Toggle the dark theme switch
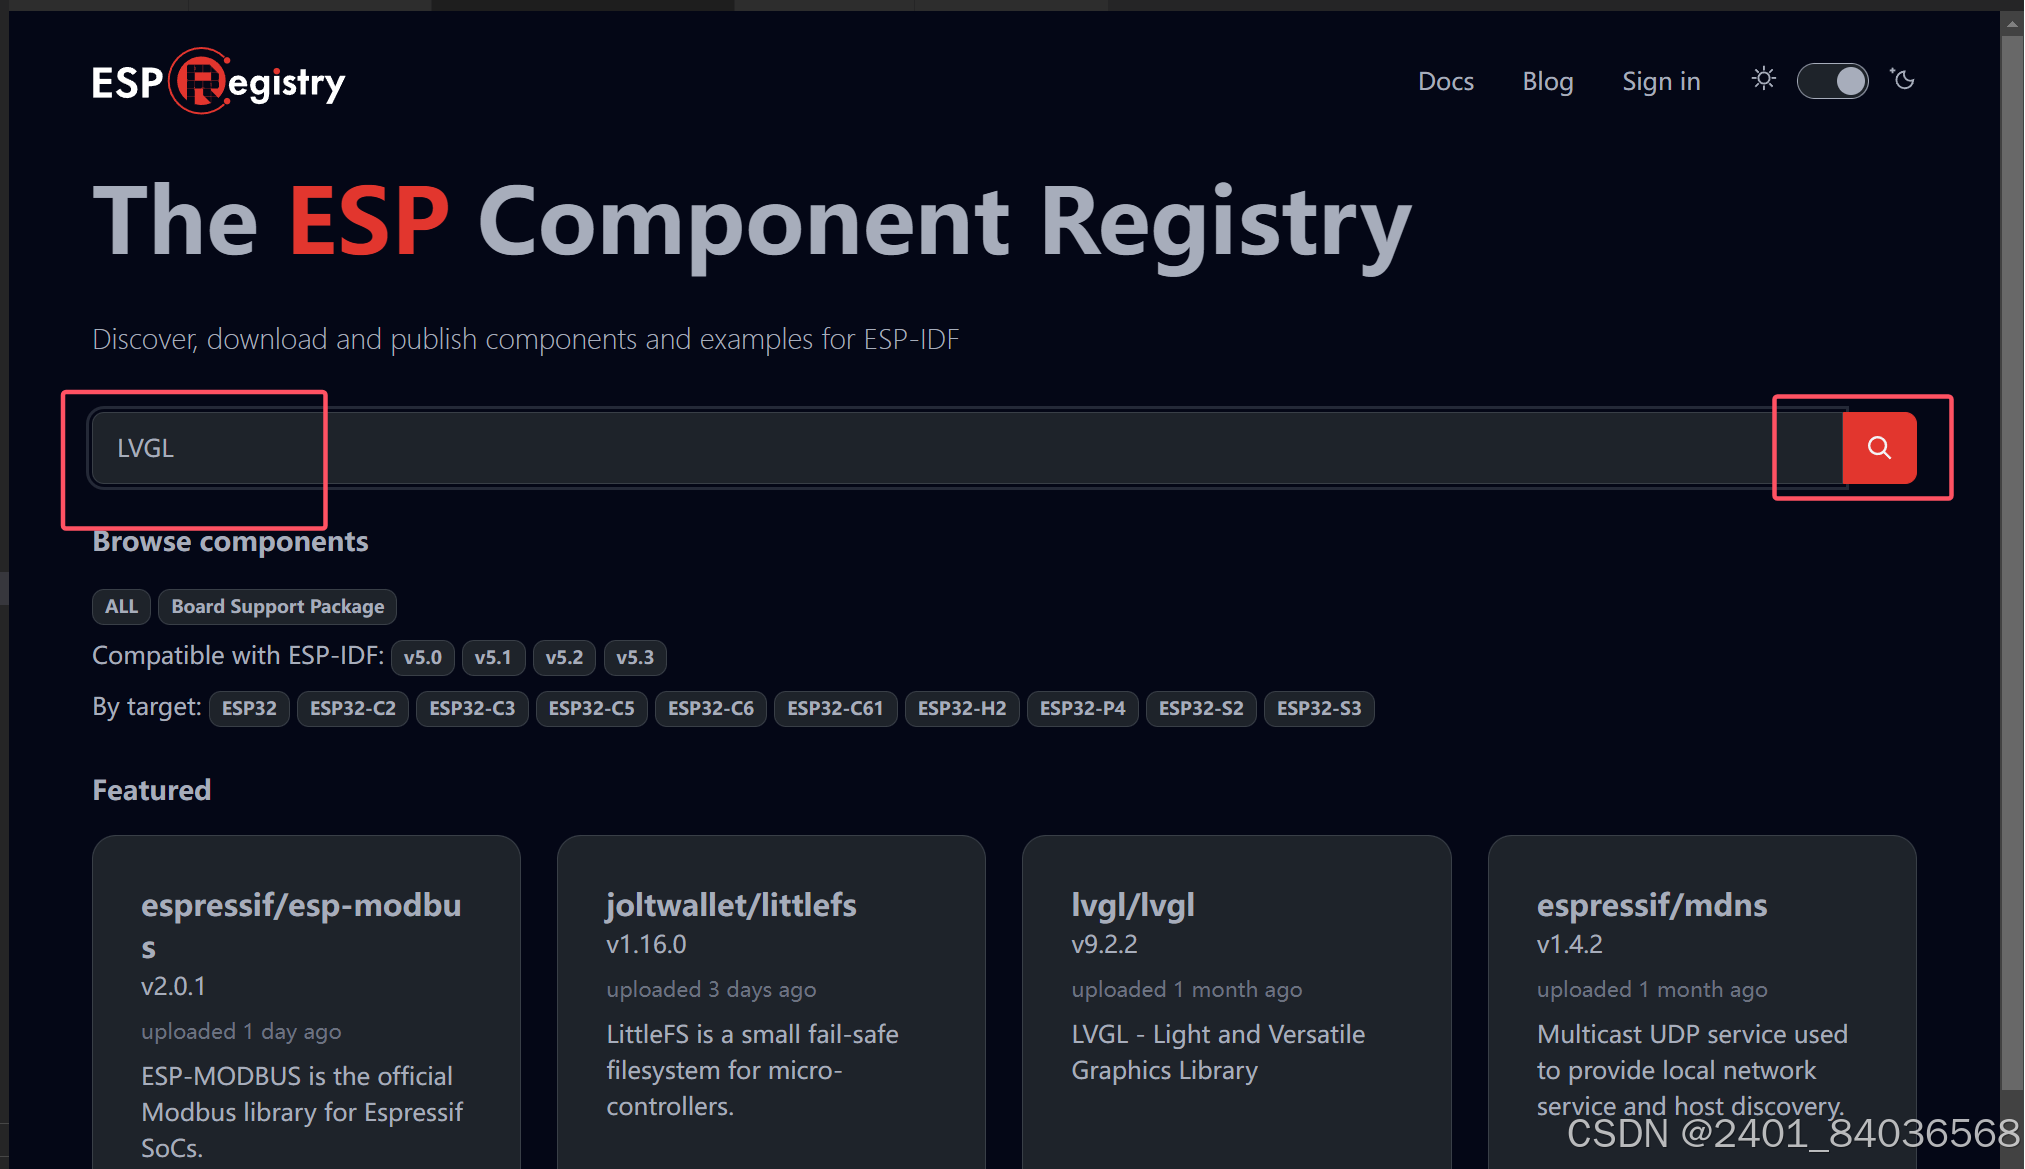Screen dimensions: 2025x1169 coord(1832,81)
